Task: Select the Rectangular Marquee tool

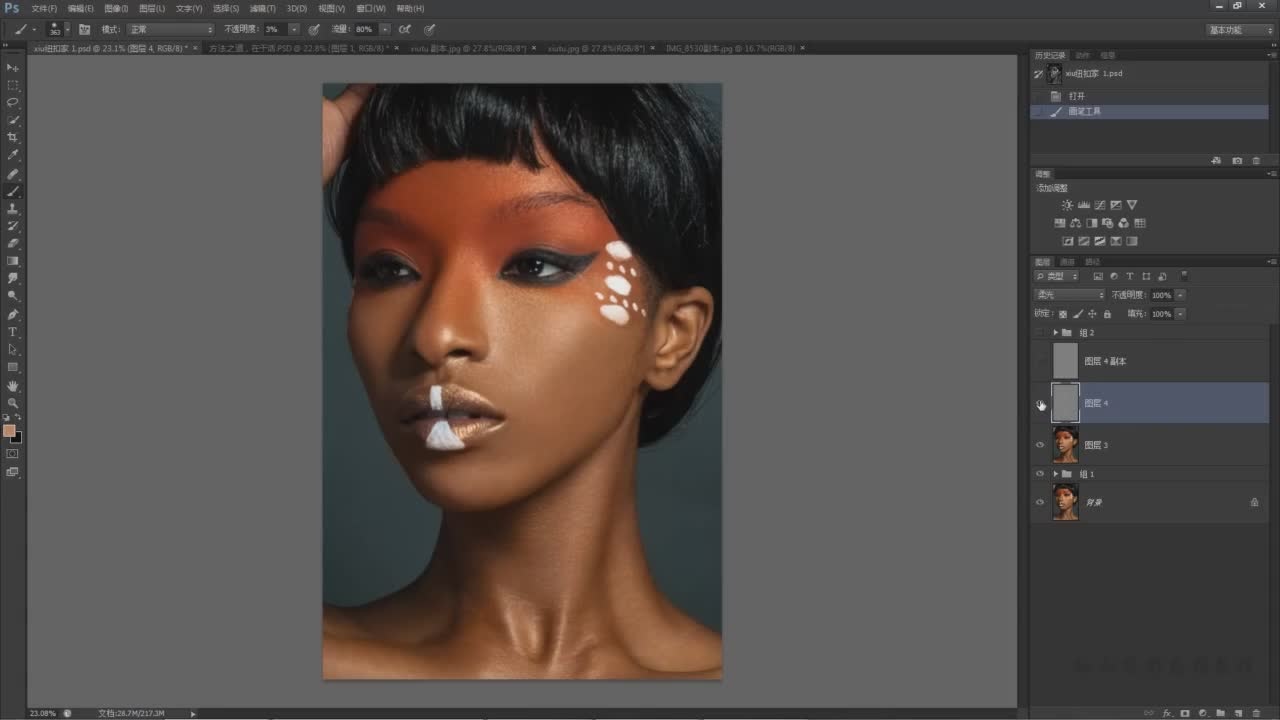Action: pyautogui.click(x=13, y=85)
